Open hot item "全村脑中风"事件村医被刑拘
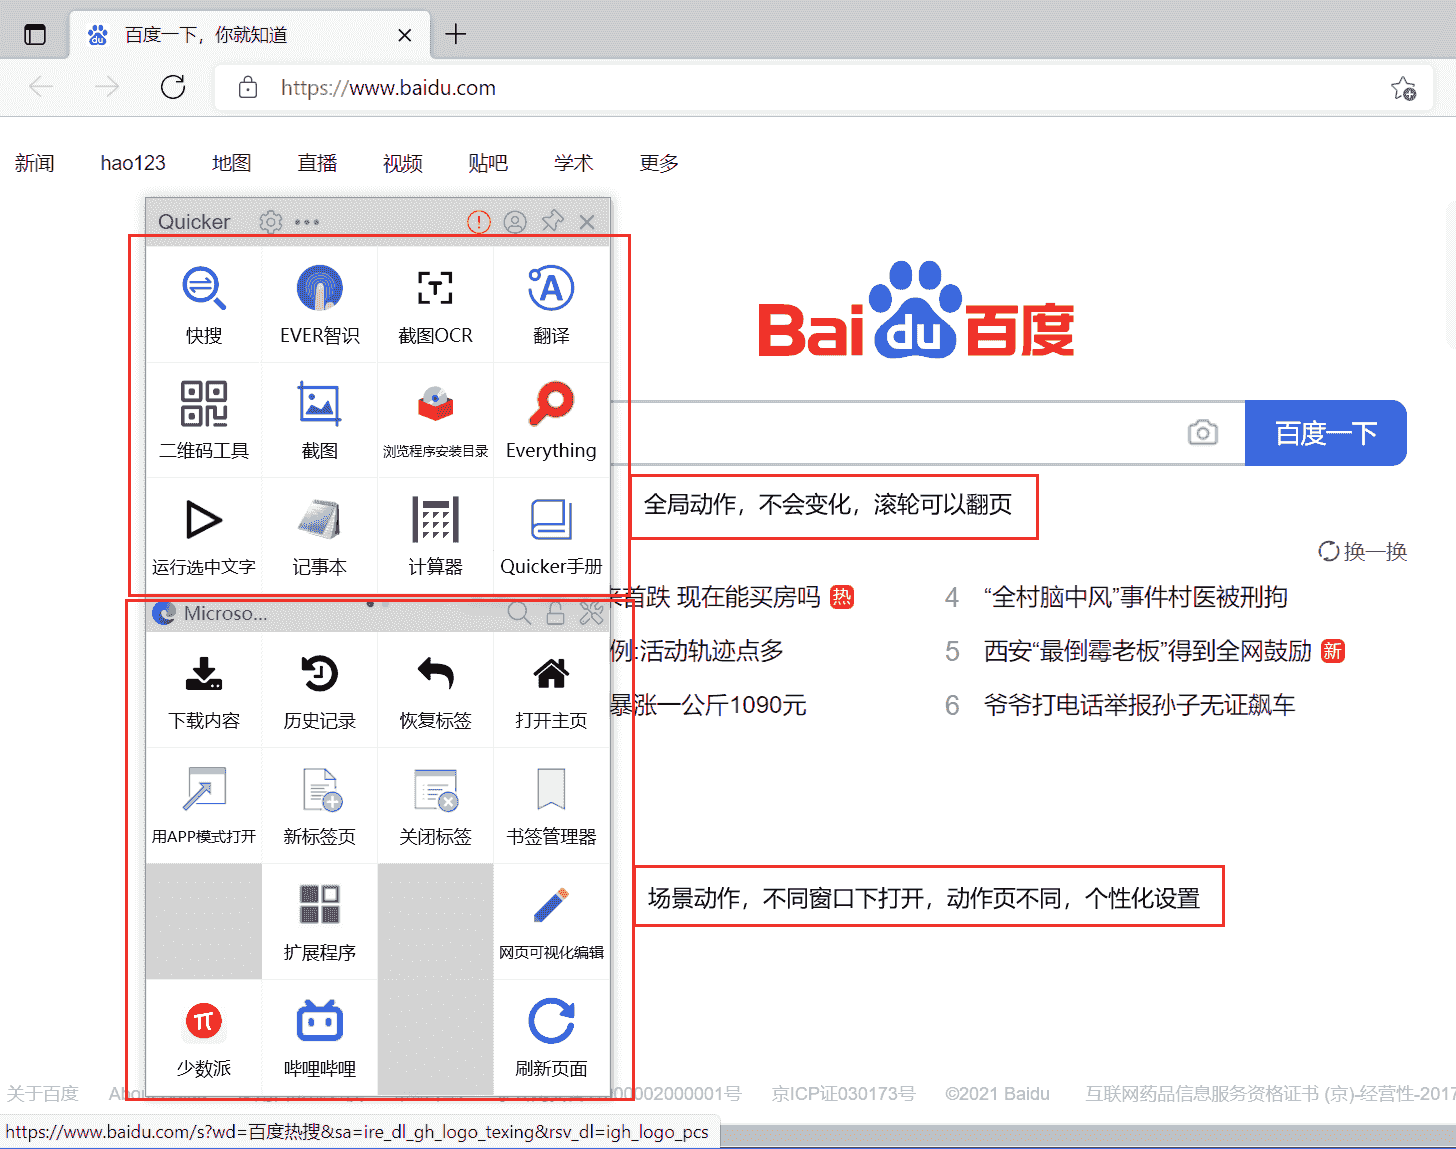Screen dimensions: 1456x1149 click(1136, 597)
